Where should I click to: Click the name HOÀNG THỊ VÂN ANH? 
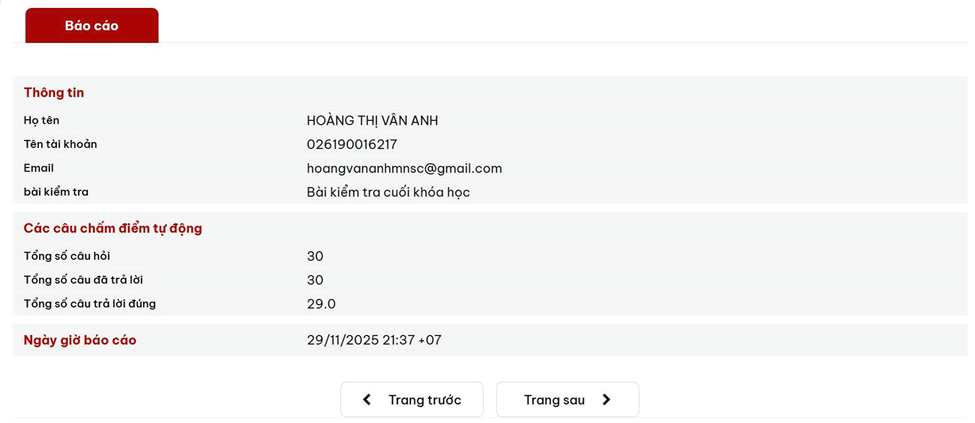pyautogui.click(x=372, y=121)
